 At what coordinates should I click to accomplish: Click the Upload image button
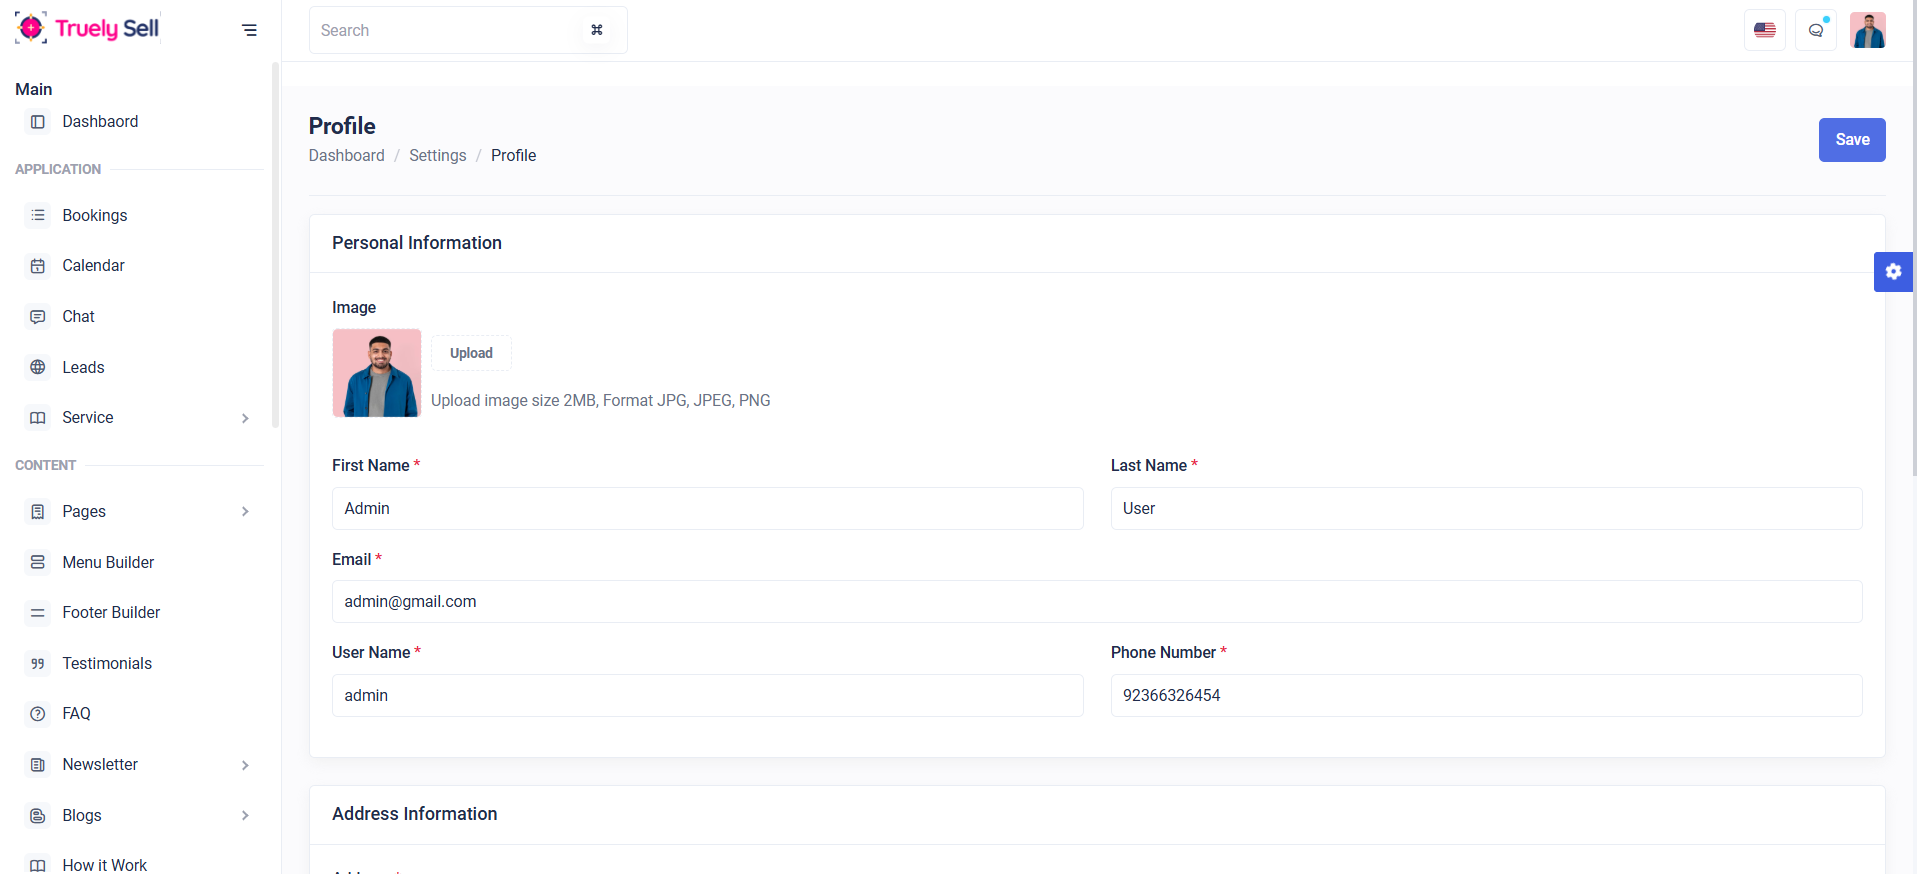471,353
